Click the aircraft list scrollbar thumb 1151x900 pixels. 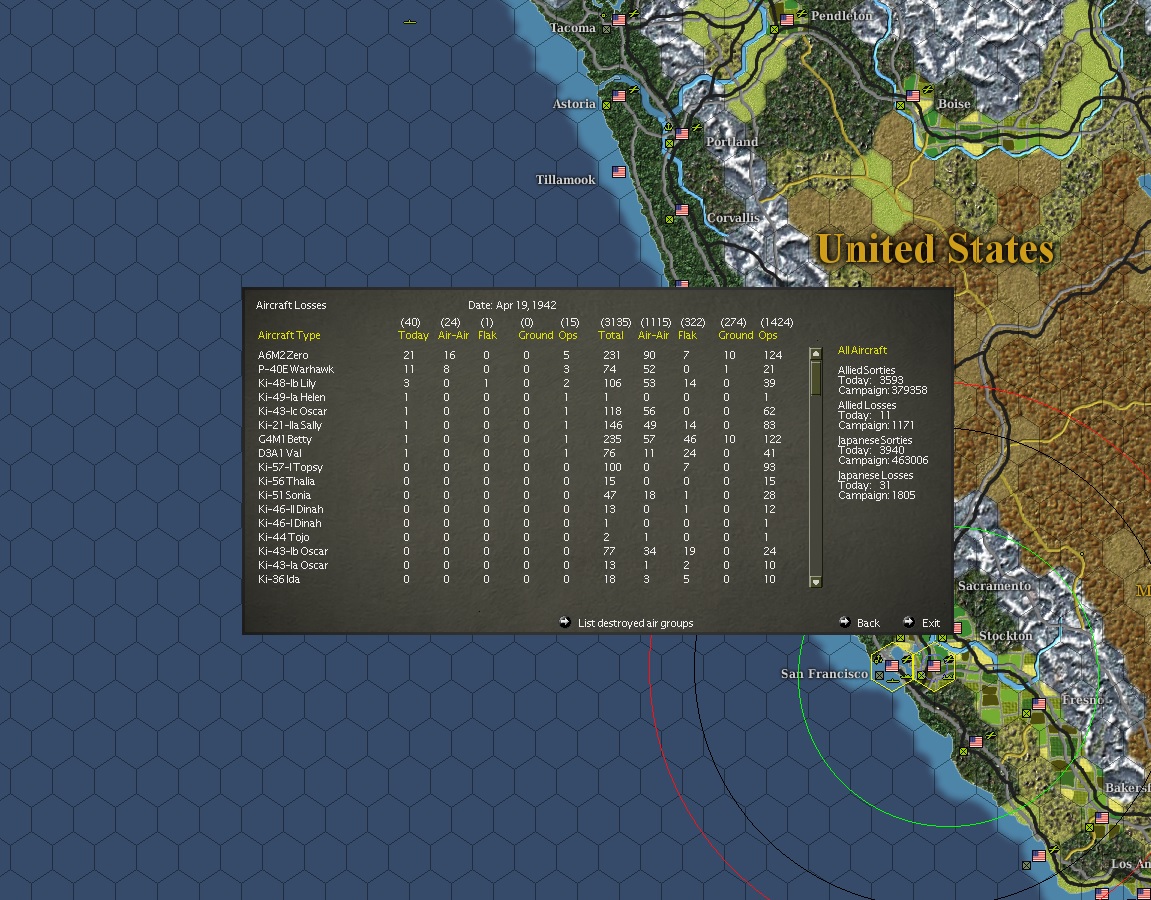click(x=816, y=377)
